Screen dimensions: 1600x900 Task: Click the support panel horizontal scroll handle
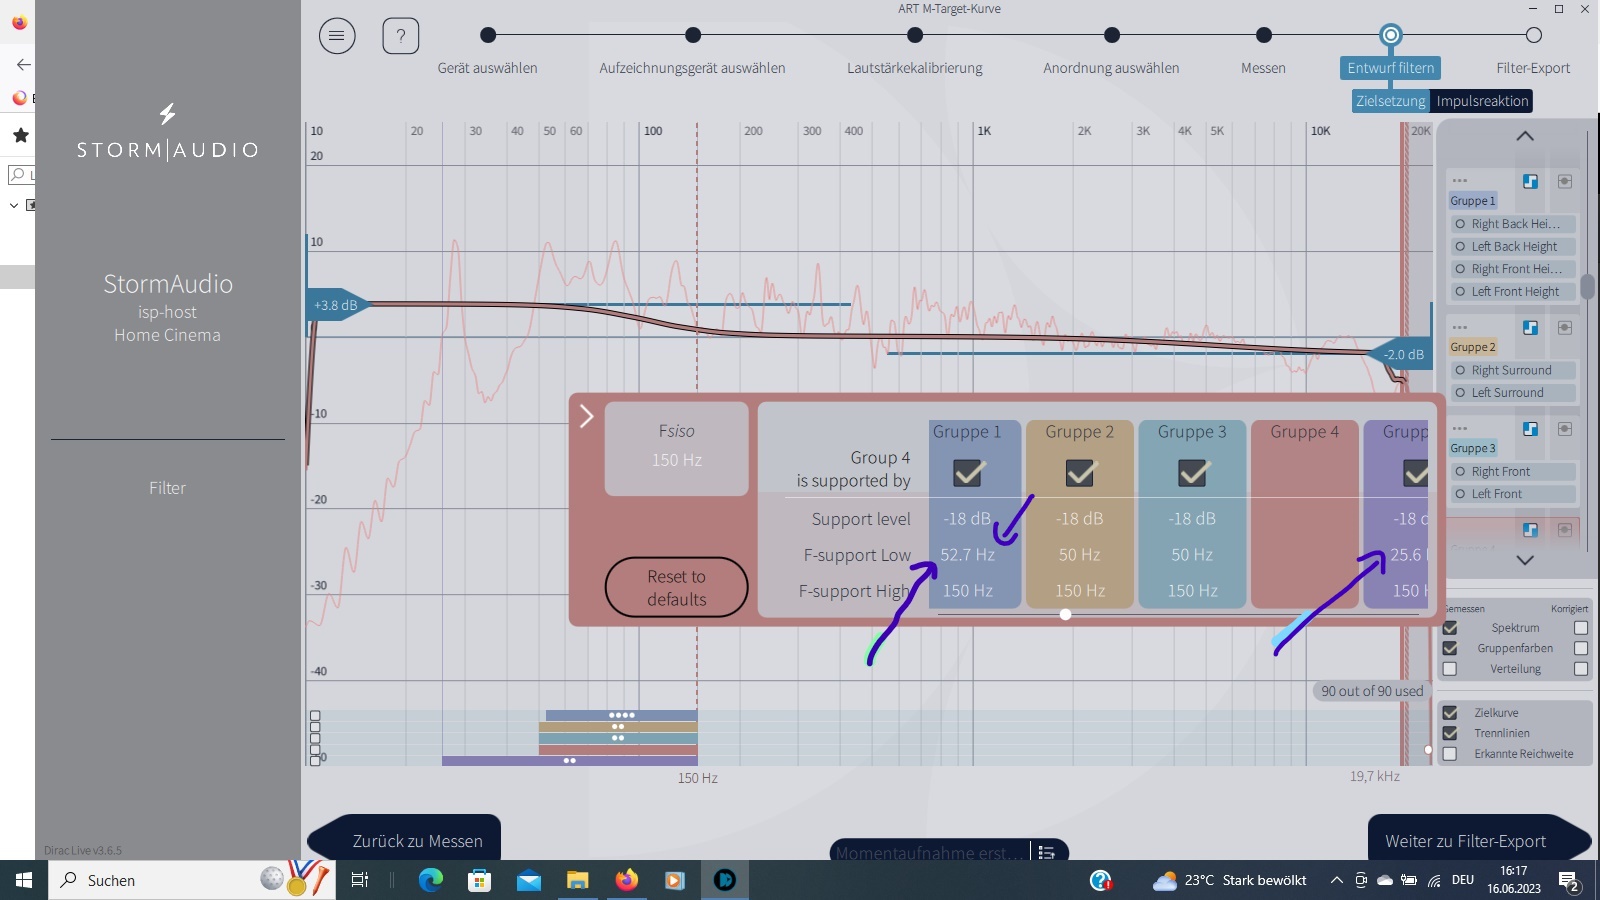point(1066,614)
